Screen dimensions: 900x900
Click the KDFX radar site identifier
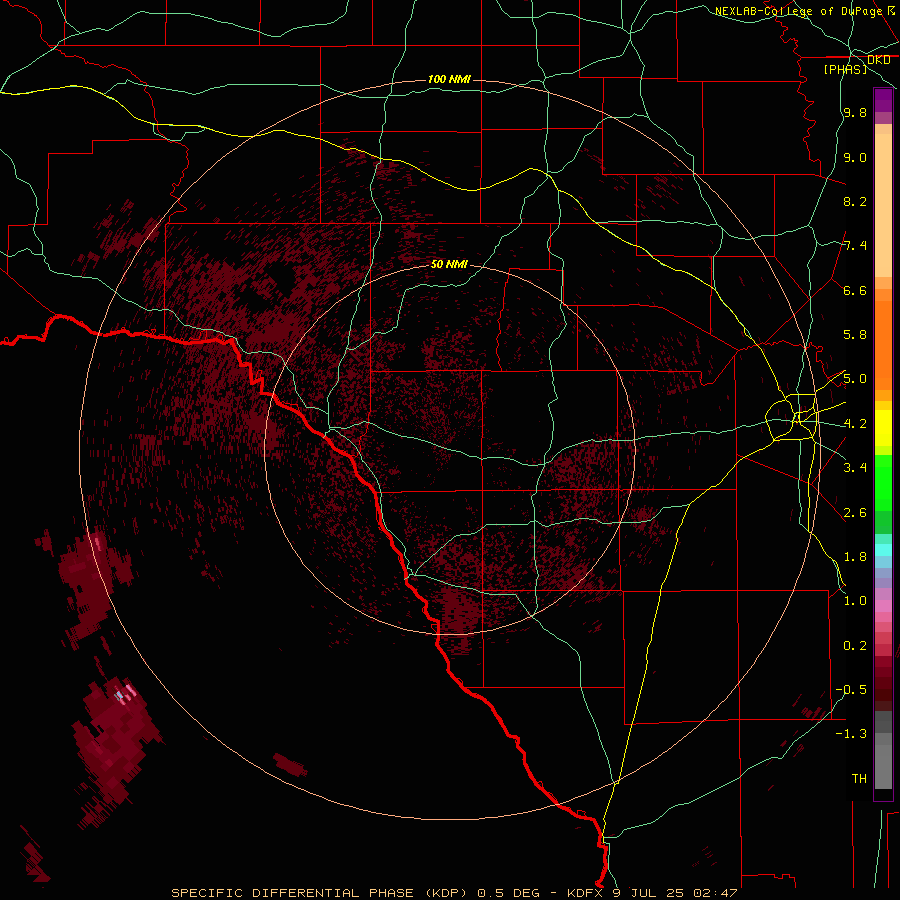(586, 893)
